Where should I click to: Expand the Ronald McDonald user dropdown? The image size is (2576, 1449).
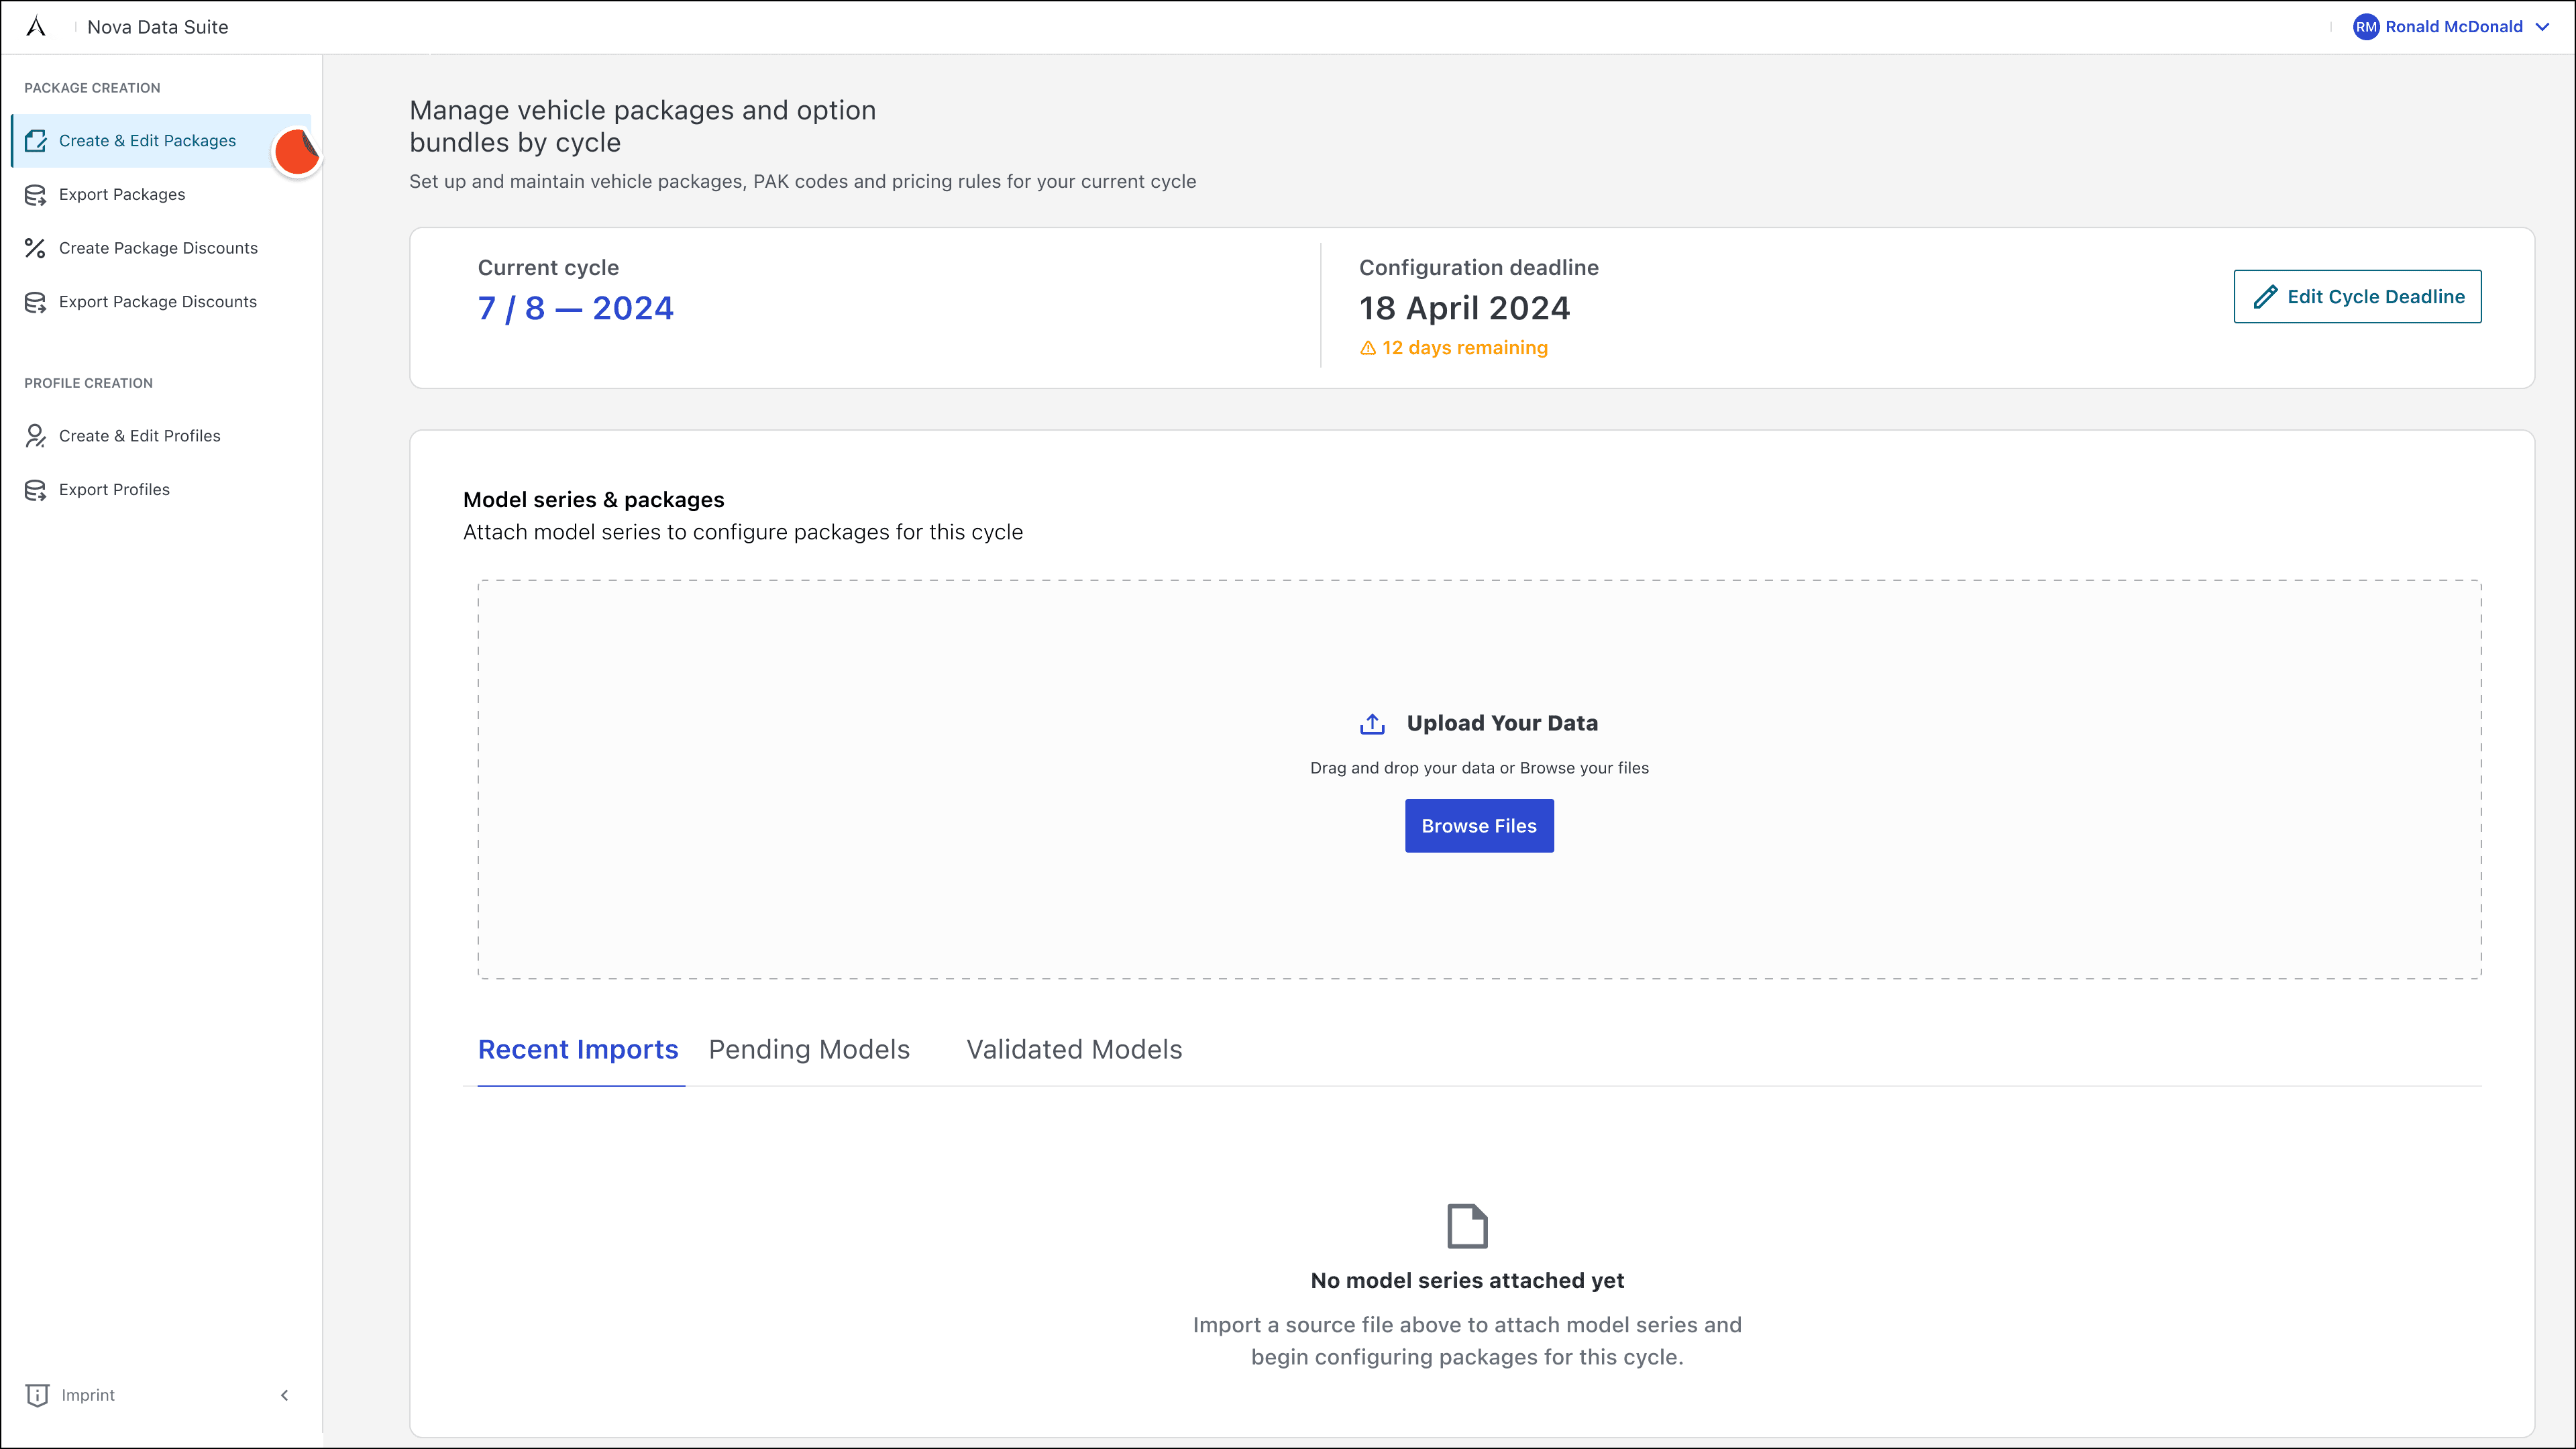pos(2542,27)
